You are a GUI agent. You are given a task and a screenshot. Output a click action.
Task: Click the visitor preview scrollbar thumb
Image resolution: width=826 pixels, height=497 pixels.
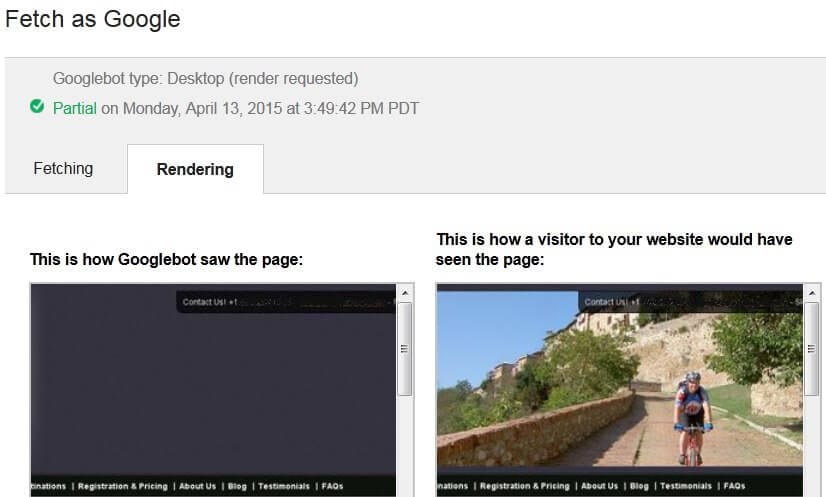click(812, 348)
